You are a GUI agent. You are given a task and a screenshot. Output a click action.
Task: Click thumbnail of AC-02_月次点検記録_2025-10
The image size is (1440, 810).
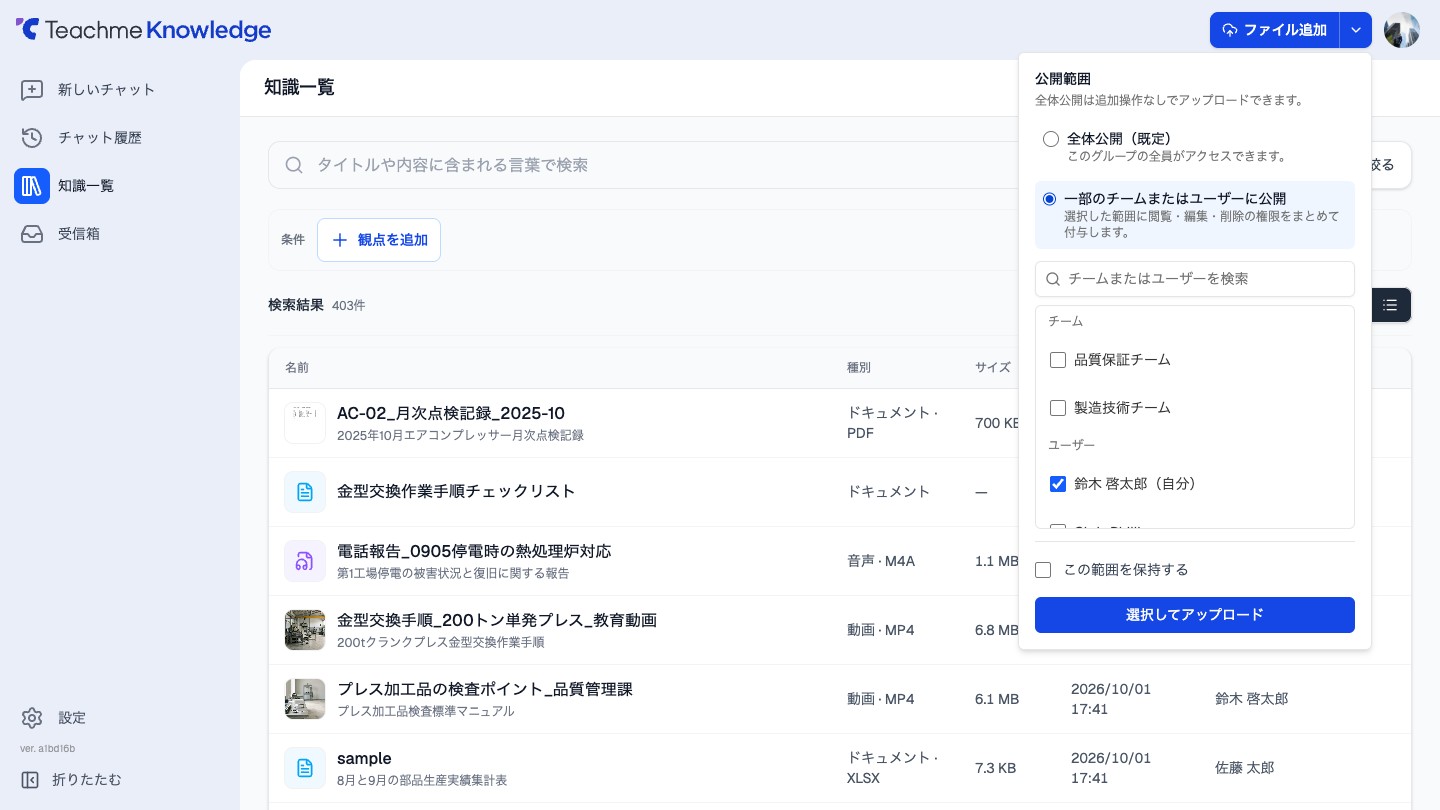[305, 423]
